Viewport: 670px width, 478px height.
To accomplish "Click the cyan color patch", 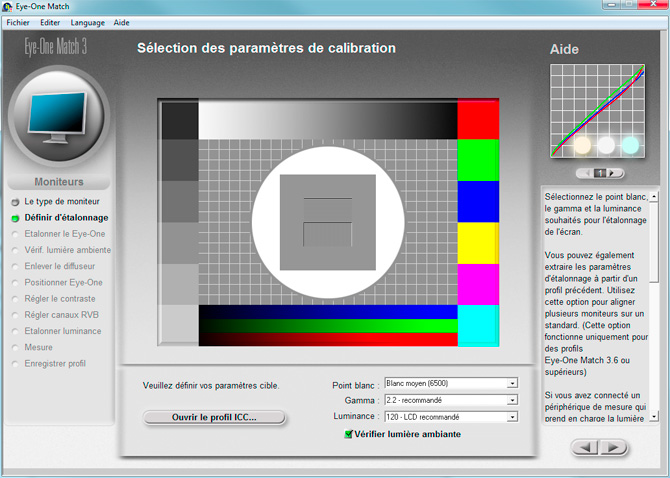I will coord(478,326).
